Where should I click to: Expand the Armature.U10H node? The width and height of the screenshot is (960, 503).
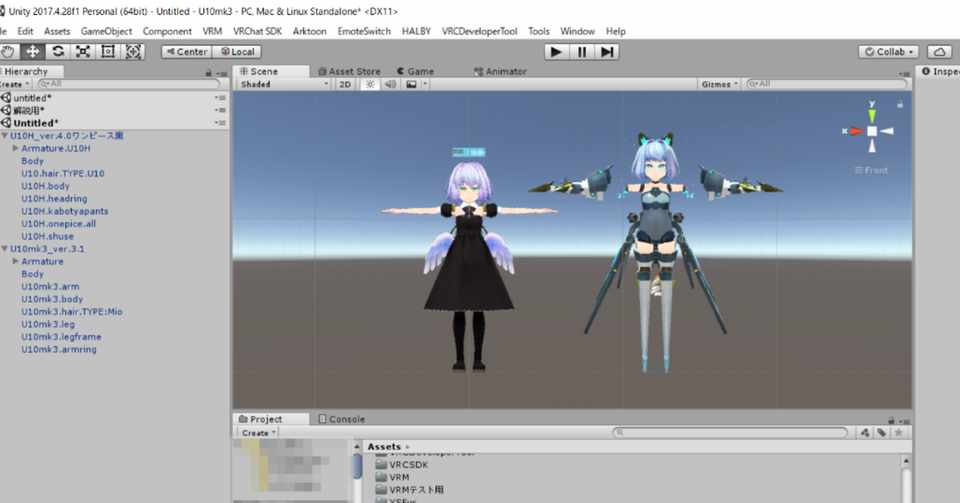(15, 148)
